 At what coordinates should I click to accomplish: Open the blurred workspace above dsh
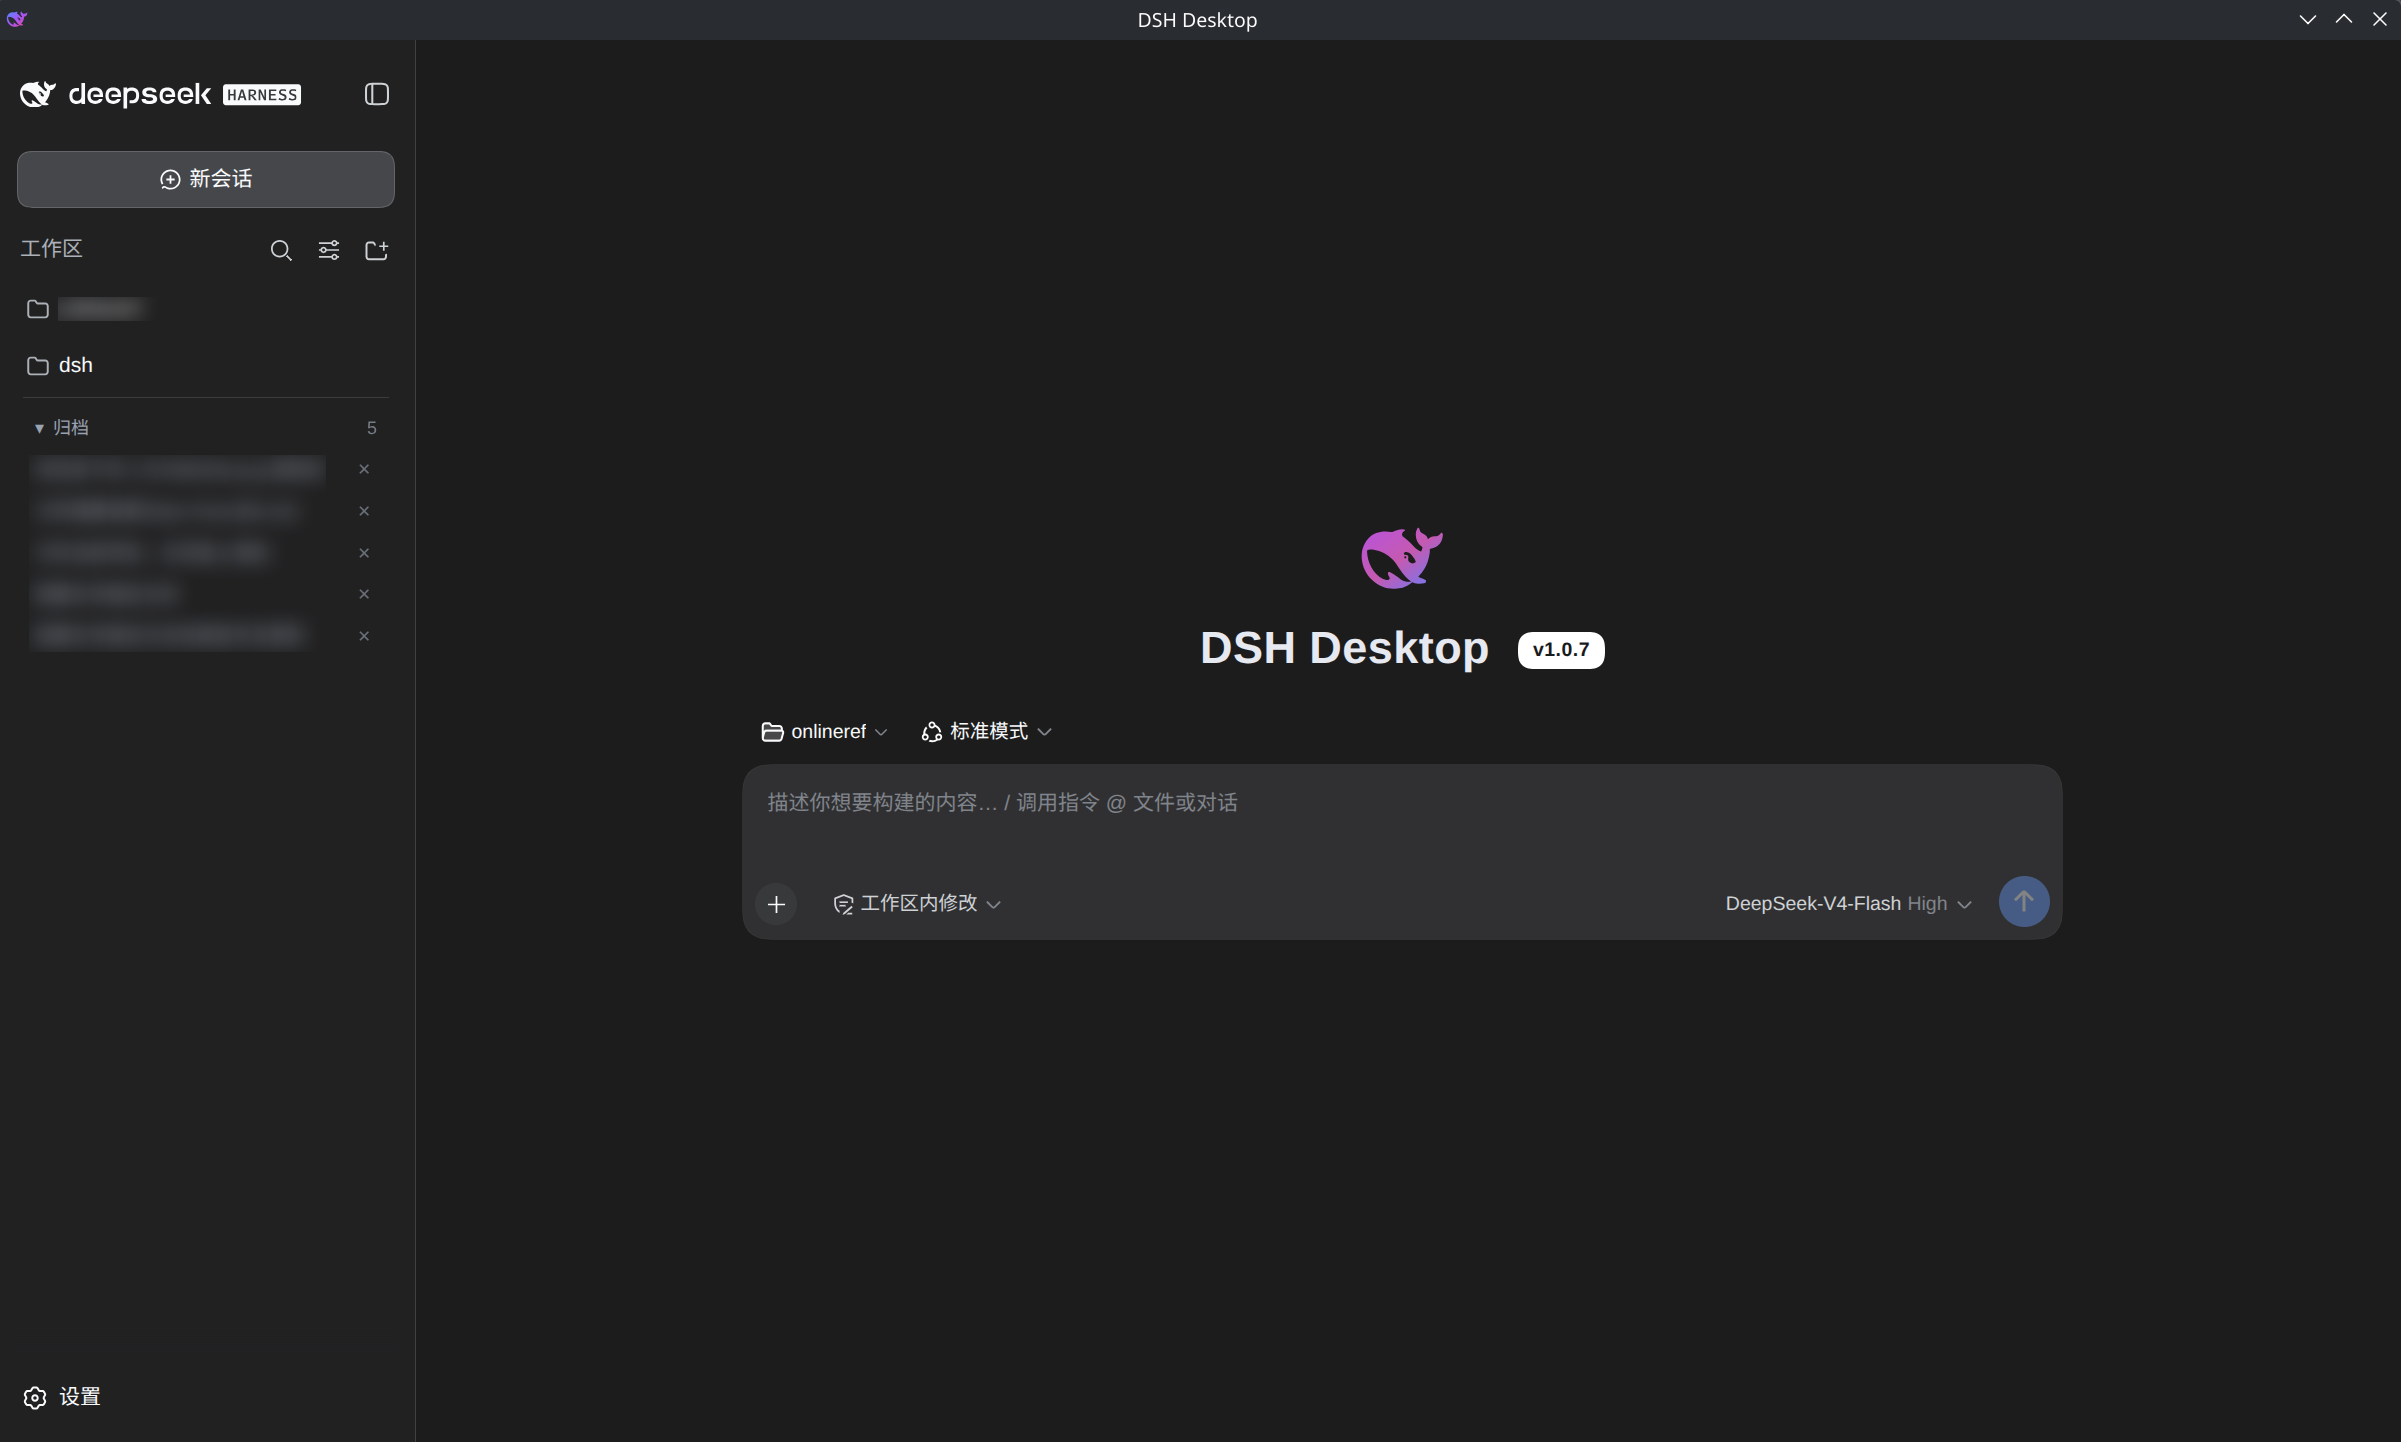[205, 309]
